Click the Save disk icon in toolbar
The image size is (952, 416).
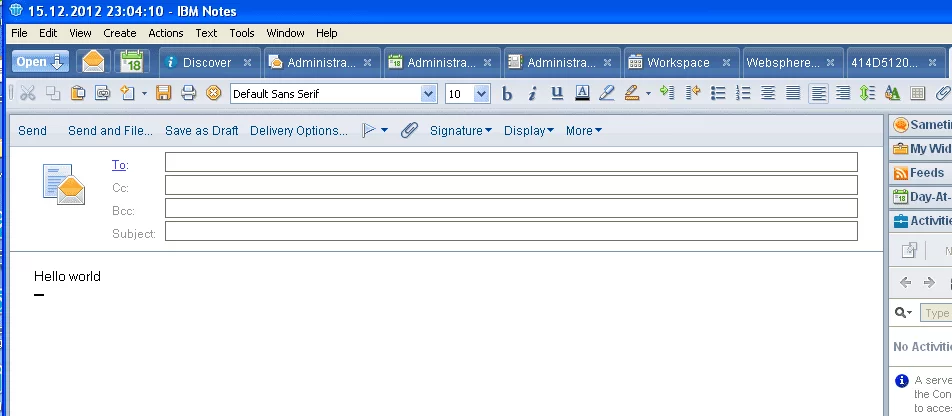pyautogui.click(x=163, y=93)
